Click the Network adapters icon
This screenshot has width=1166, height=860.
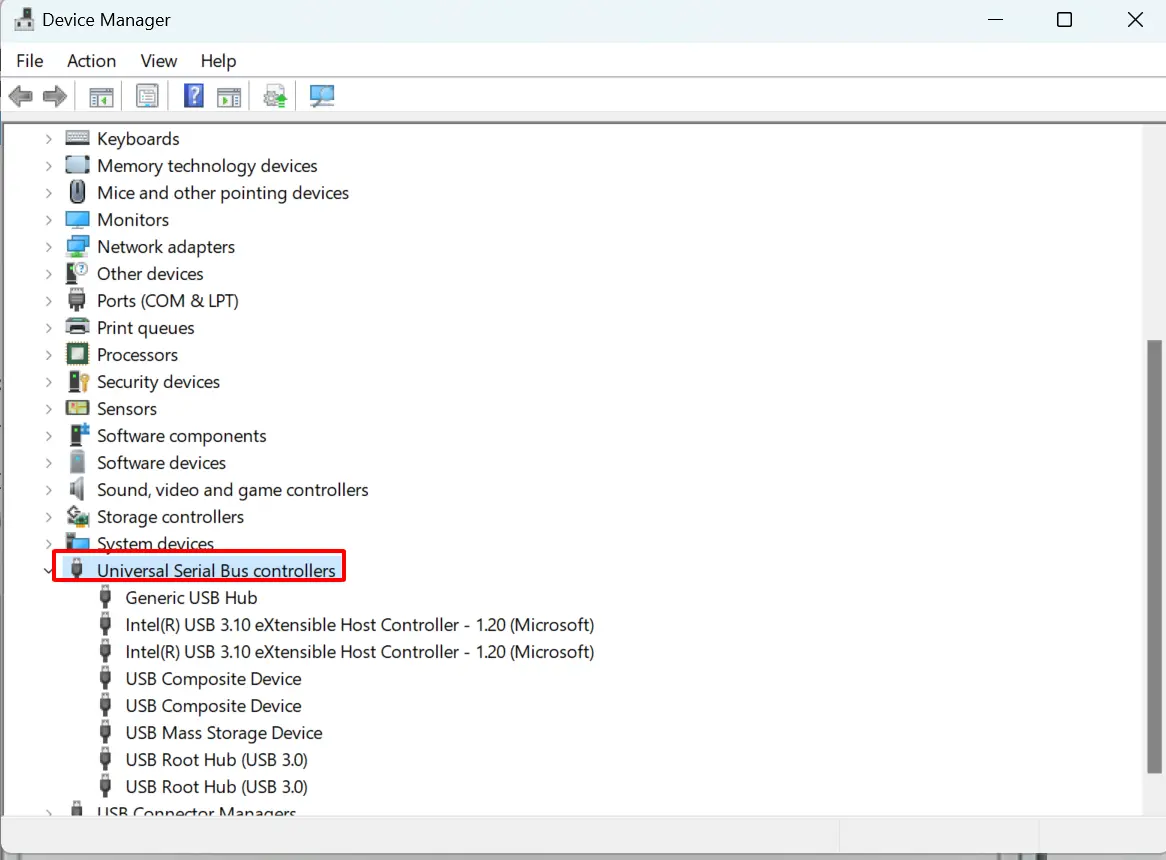pos(77,246)
